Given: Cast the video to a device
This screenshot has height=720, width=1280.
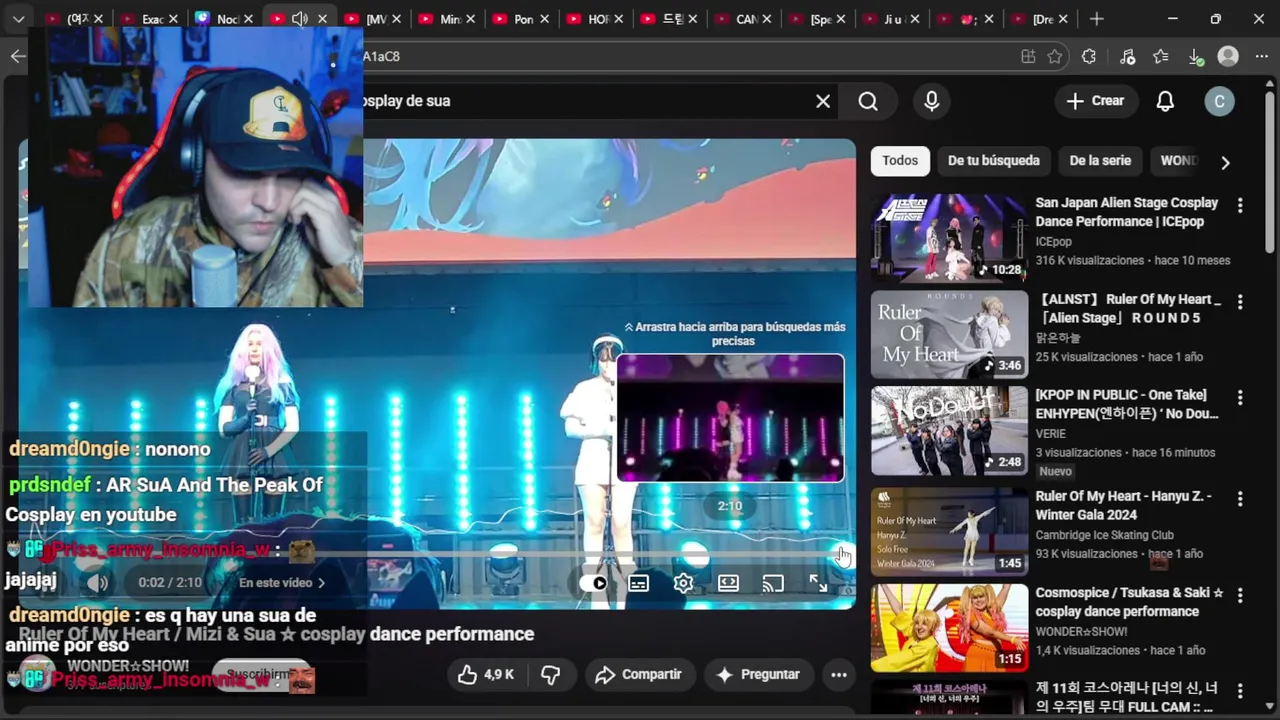Looking at the screenshot, I should coord(773,583).
